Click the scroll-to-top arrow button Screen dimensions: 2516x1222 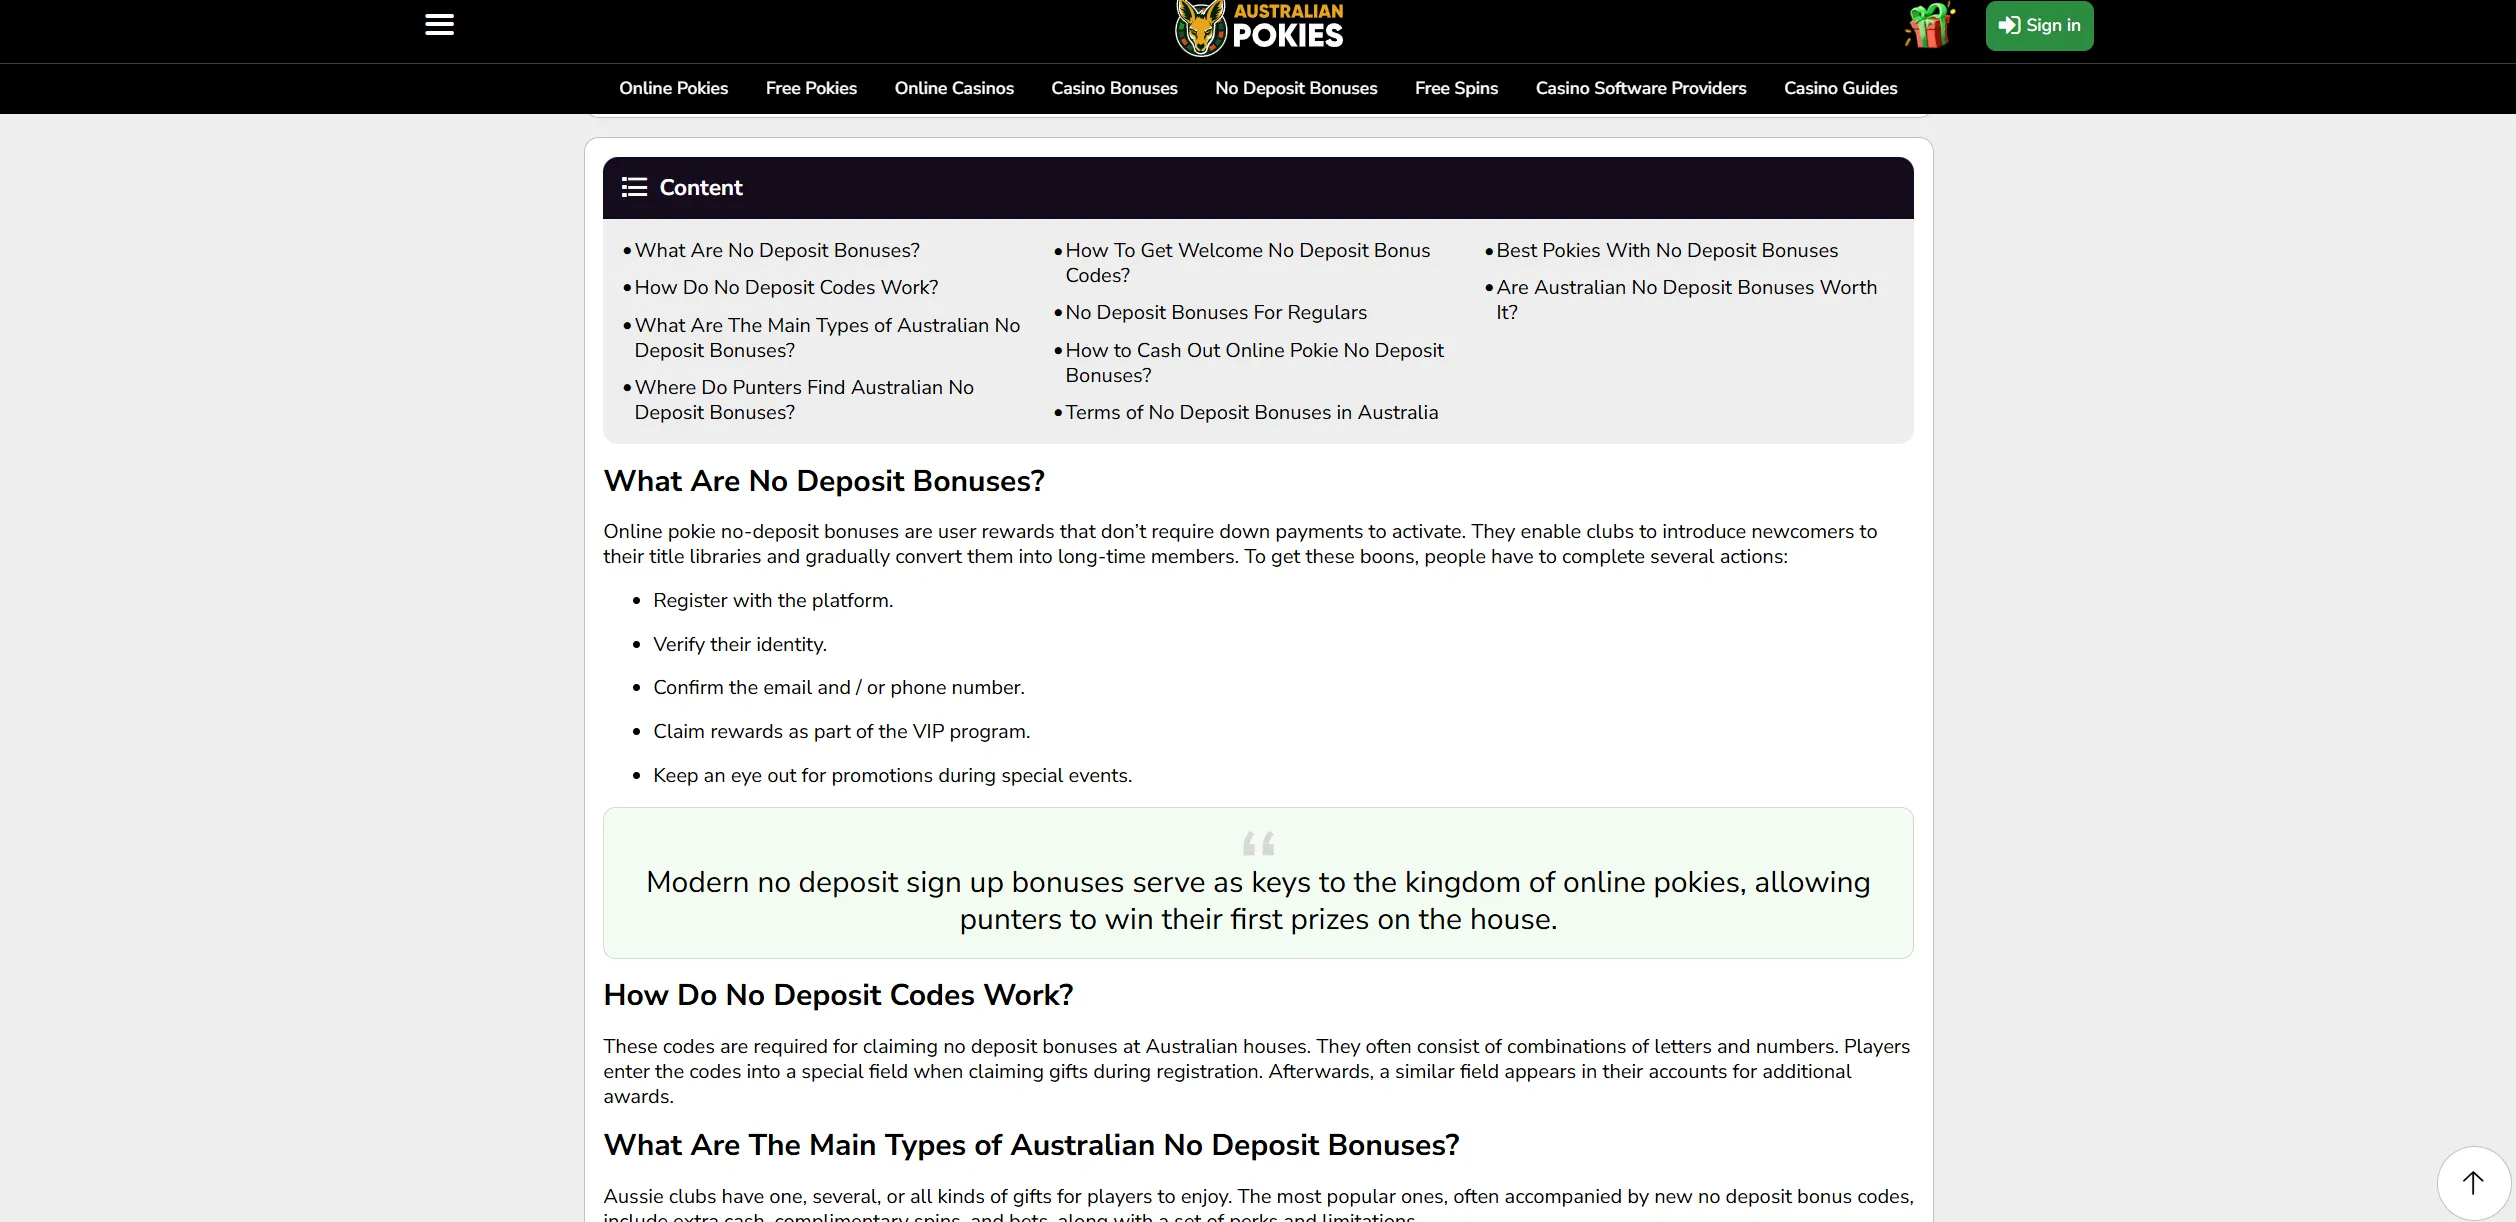pyautogui.click(x=2473, y=1183)
